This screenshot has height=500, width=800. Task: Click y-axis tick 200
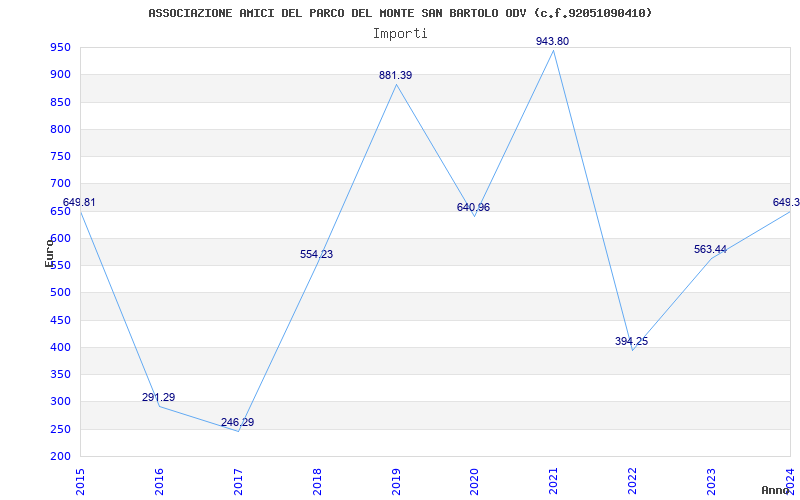point(60,457)
